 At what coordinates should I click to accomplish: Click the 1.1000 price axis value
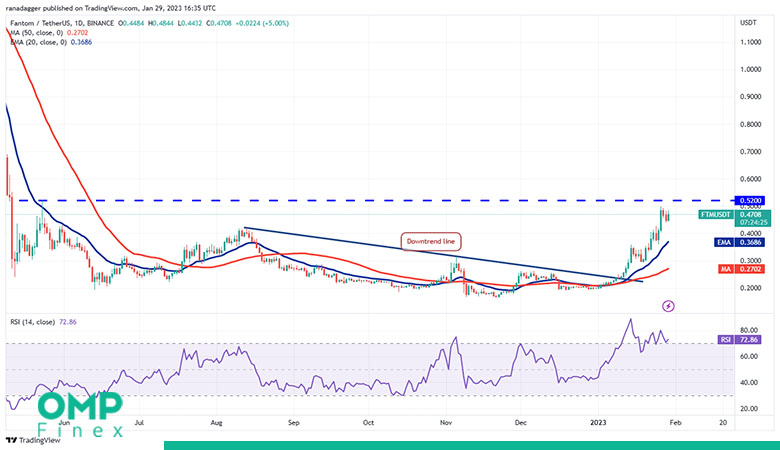pos(751,42)
